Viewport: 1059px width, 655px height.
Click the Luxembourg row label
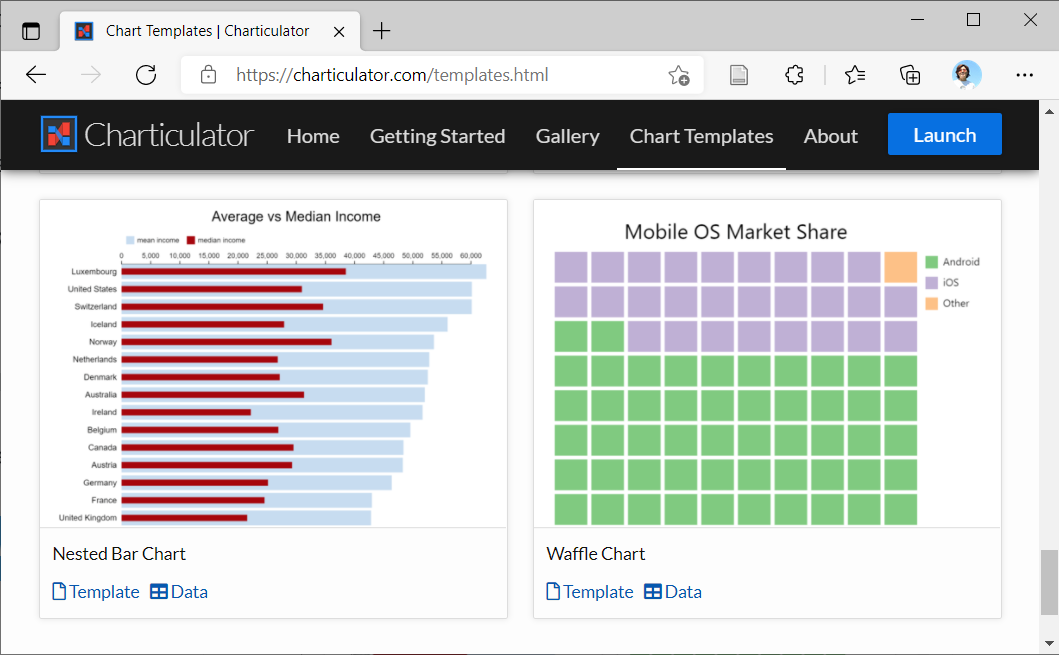[94, 271]
